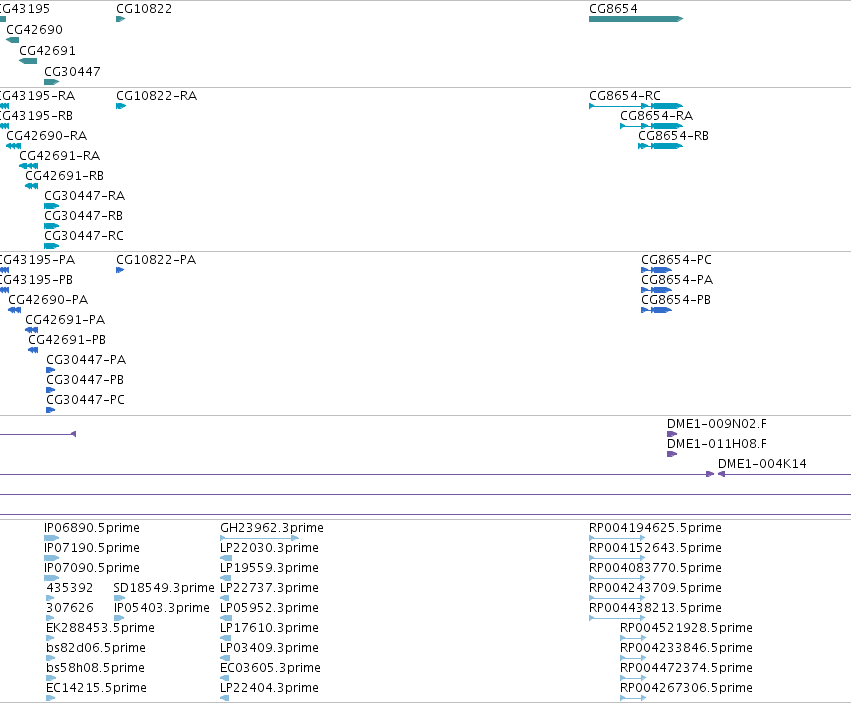Click protein CG30447-PB
This screenshot has width=851, height=703.
[x=50, y=390]
